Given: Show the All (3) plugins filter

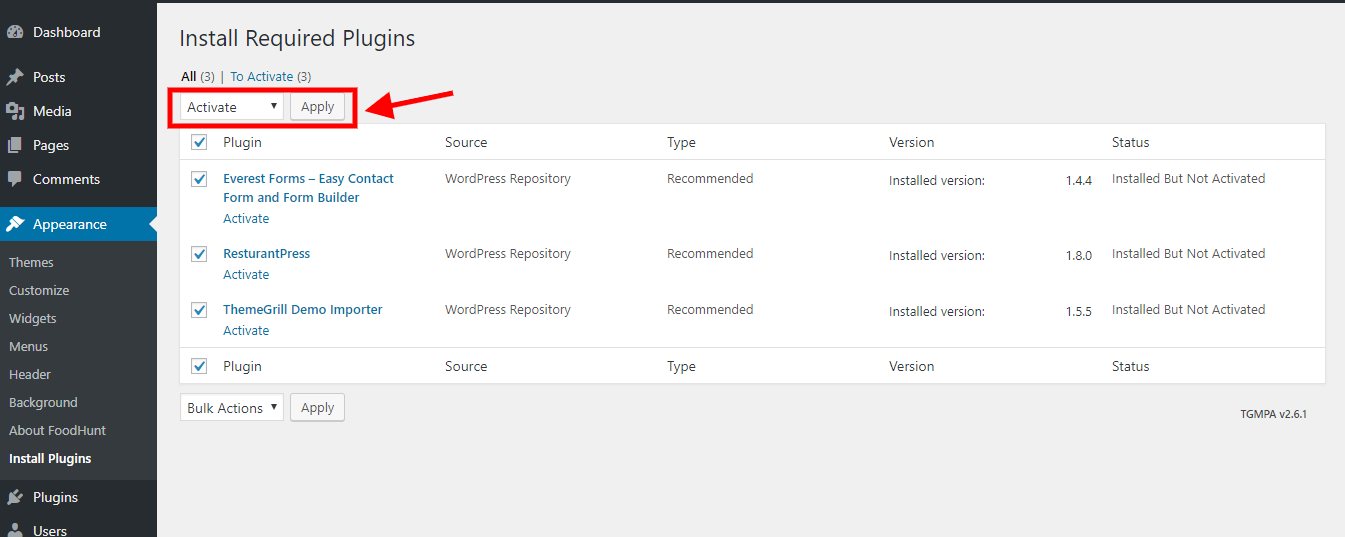Looking at the screenshot, I should tap(198, 76).
